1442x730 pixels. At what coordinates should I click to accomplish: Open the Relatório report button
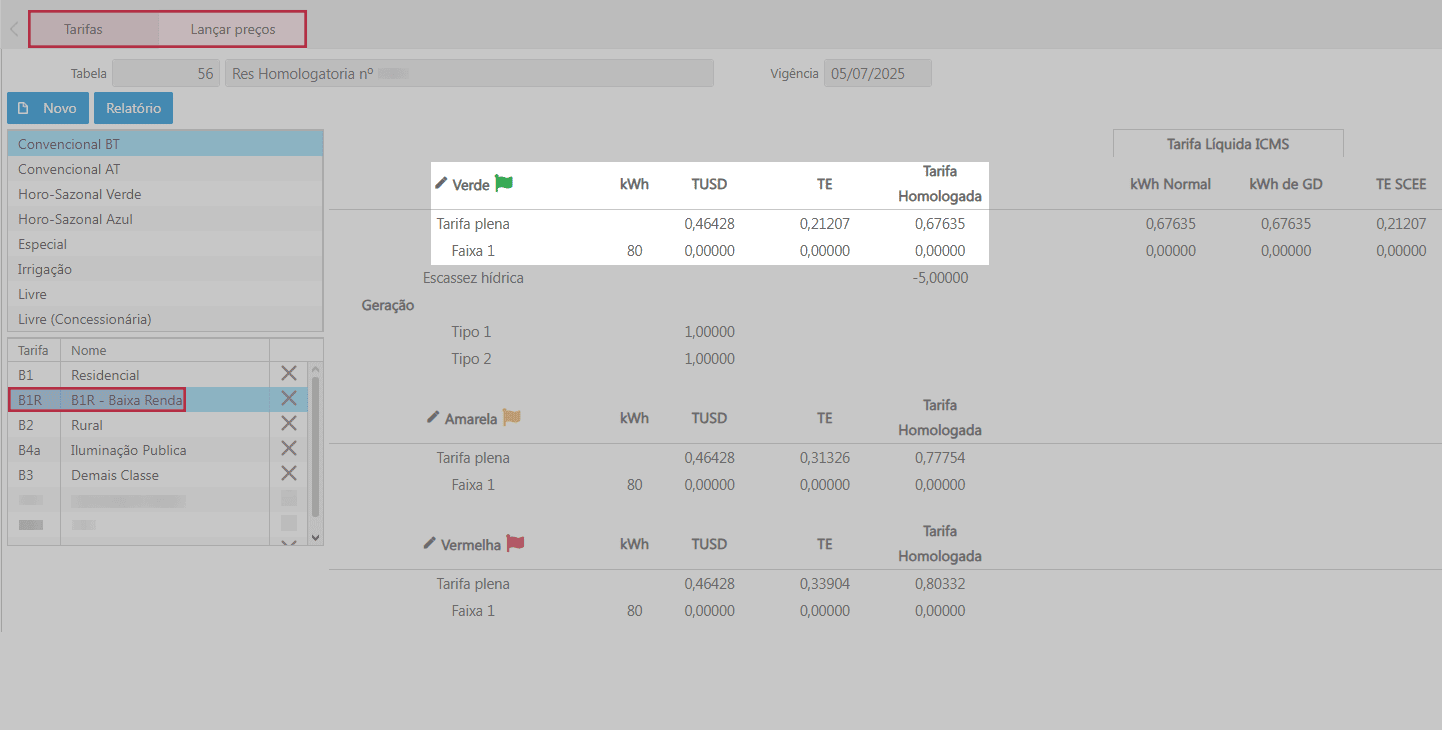click(x=134, y=108)
